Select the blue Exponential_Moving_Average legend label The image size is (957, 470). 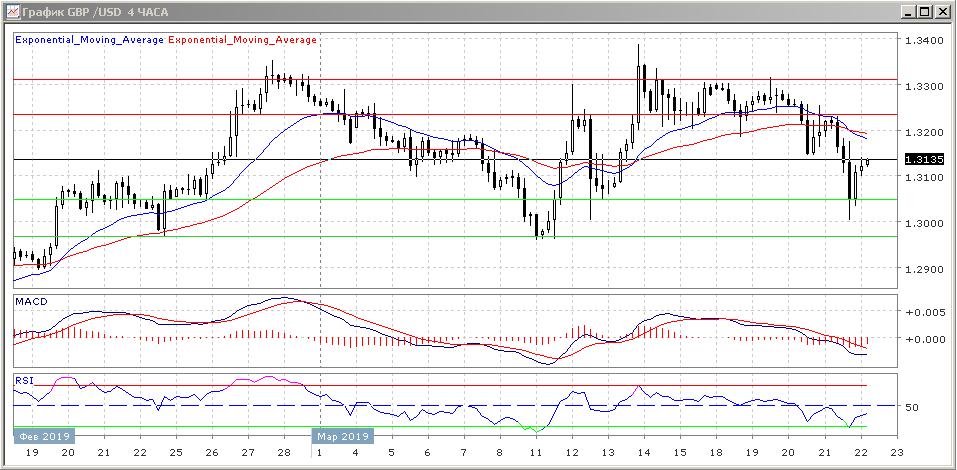[89, 40]
